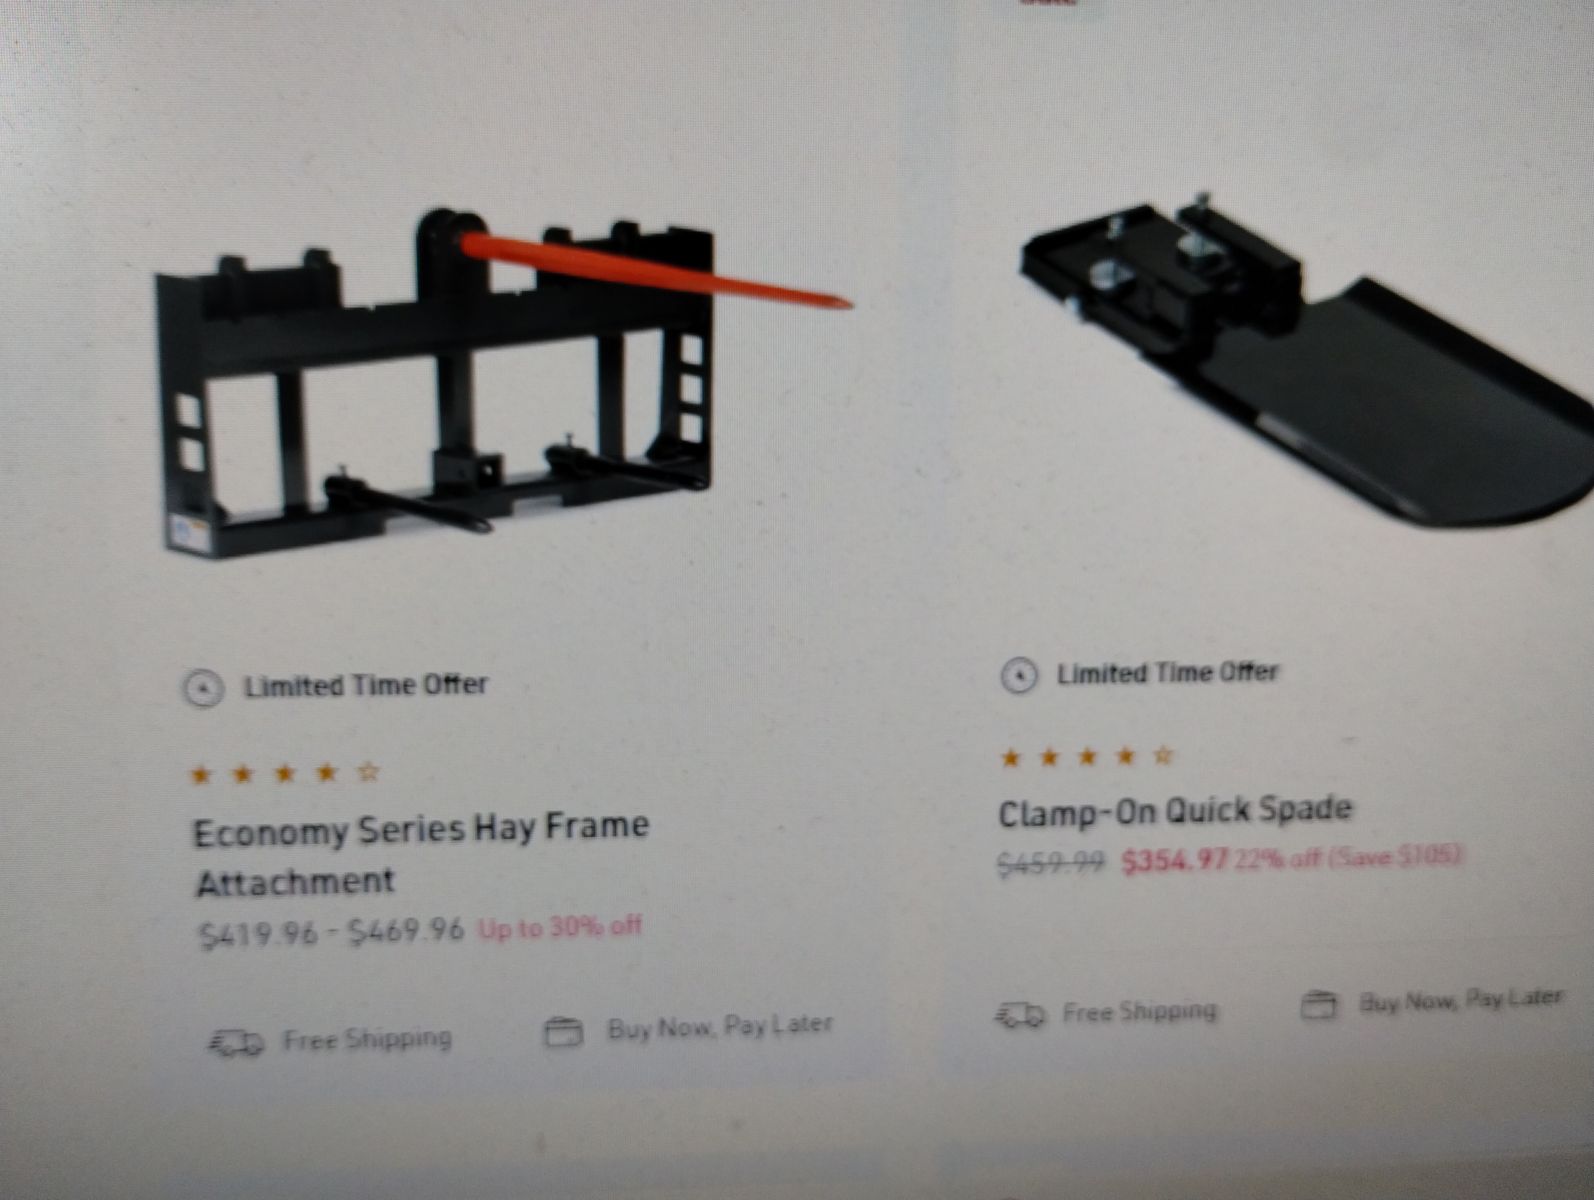Open the Clamp-On Quick Spade title link
Viewport: 1594px width, 1200px height.
(1175, 811)
